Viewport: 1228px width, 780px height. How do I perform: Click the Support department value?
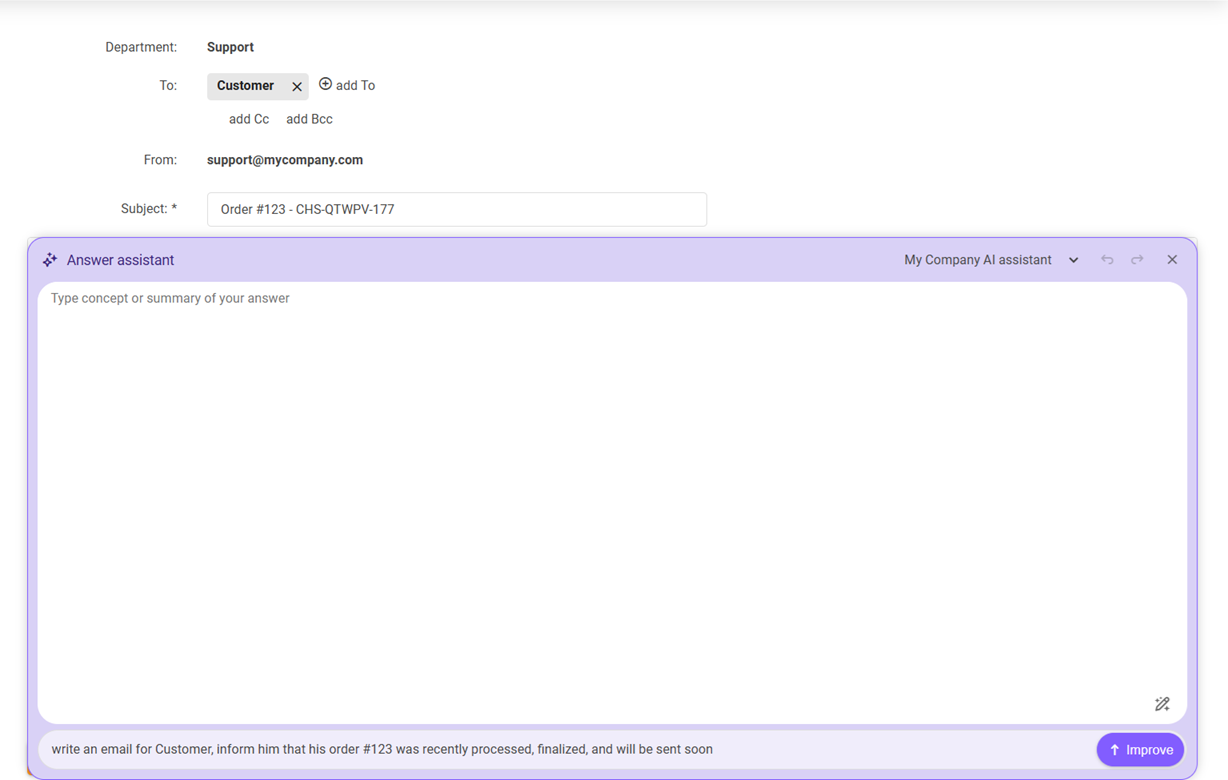point(230,47)
